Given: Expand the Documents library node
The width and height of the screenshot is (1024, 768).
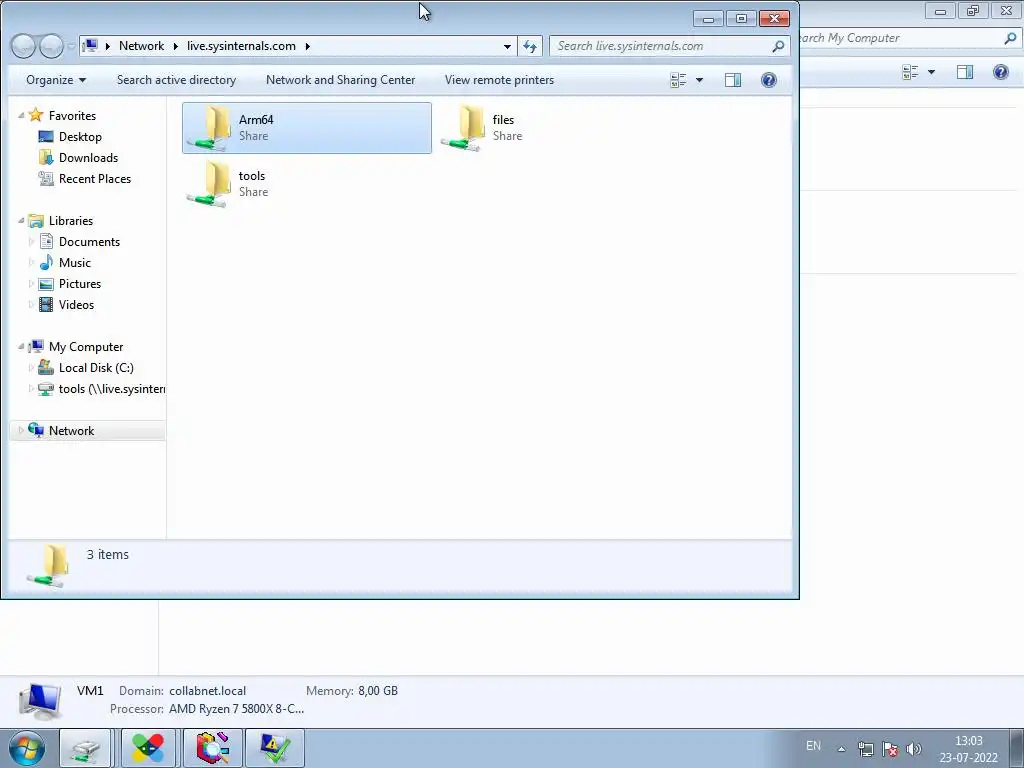Looking at the screenshot, I should 31,242.
